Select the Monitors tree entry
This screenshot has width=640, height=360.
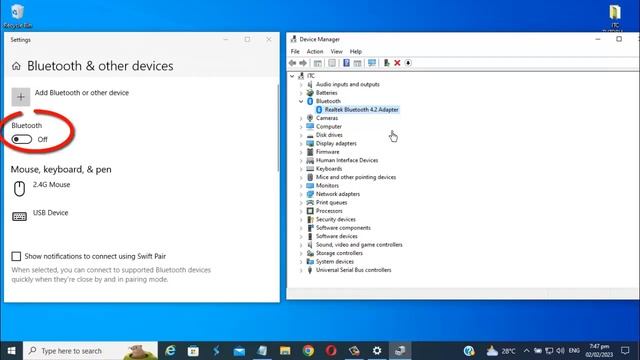tap(327, 186)
